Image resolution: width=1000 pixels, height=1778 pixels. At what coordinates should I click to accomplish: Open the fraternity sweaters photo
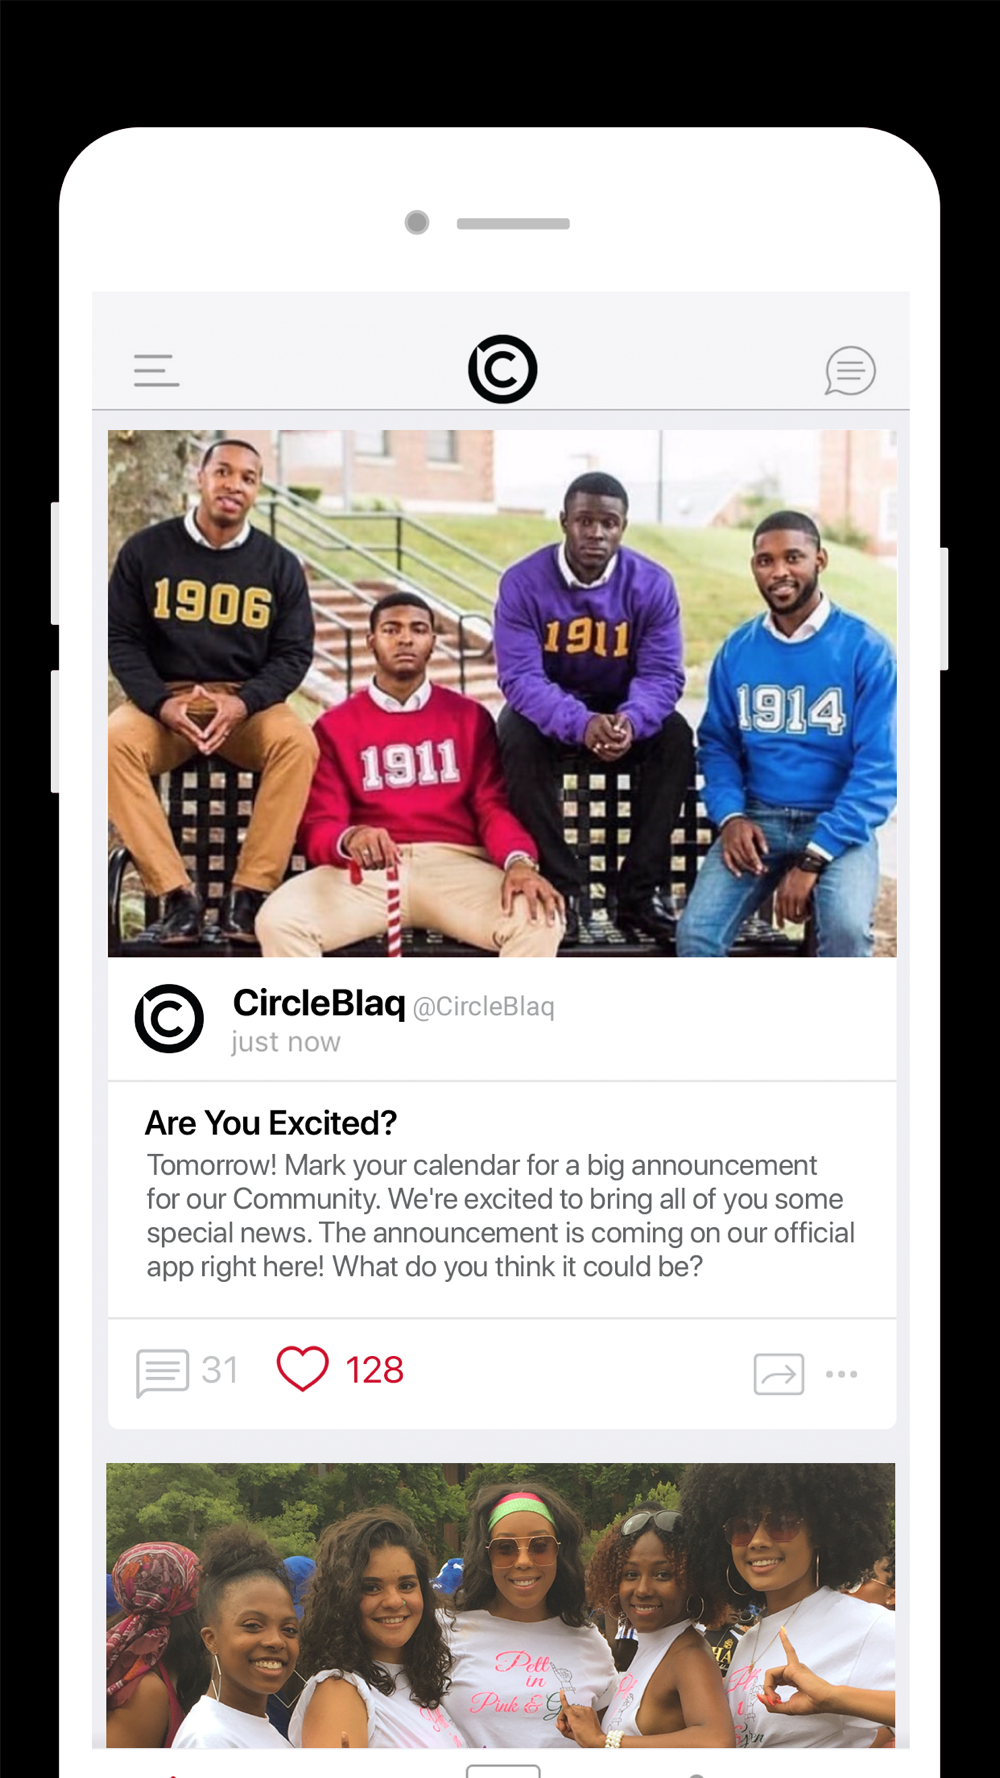(x=502, y=693)
